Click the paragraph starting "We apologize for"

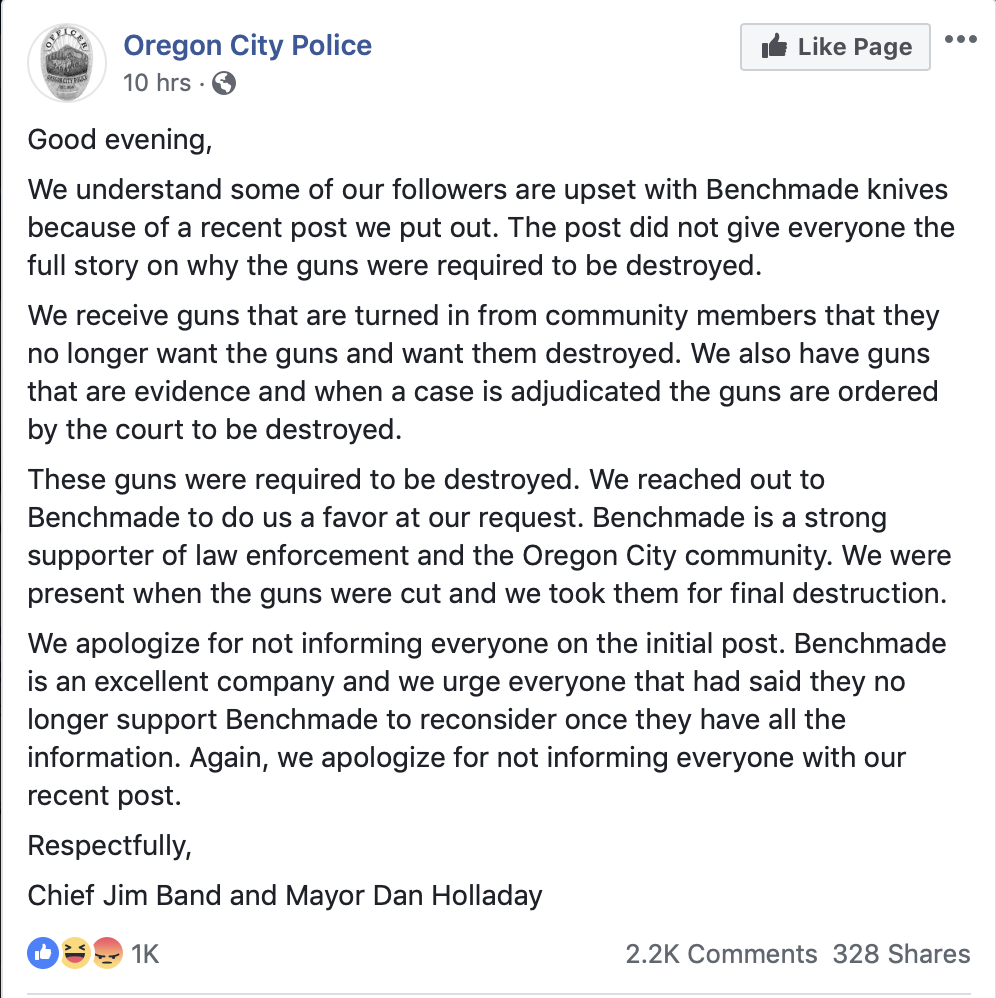(x=486, y=718)
